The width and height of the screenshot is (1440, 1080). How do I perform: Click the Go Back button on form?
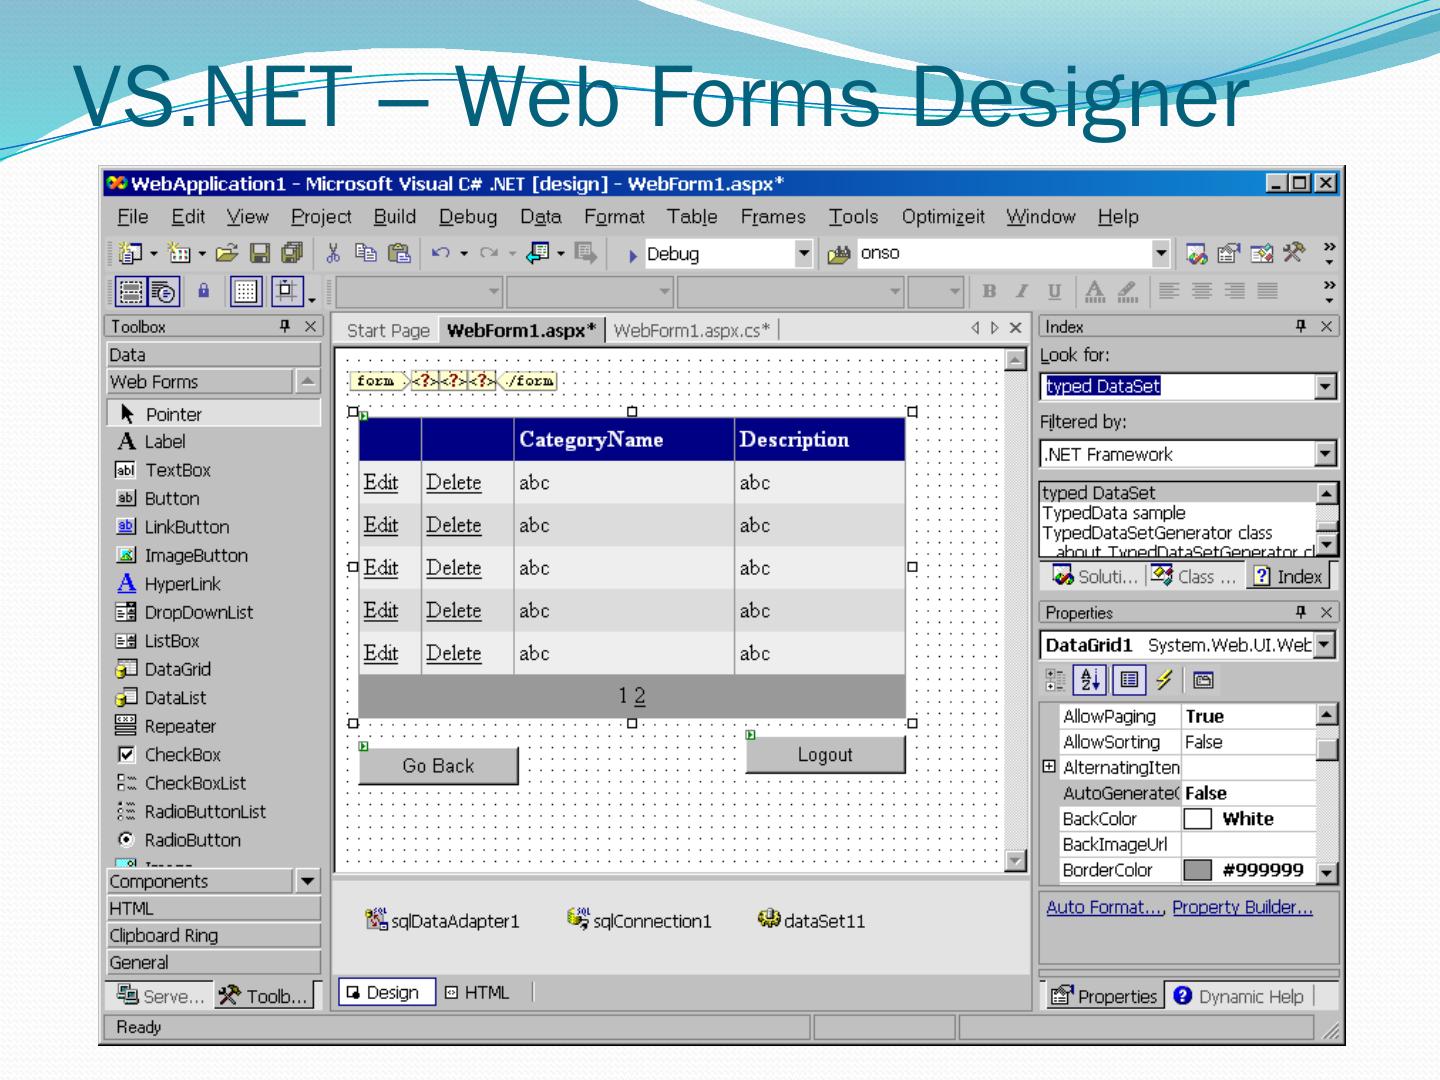coord(438,766)
